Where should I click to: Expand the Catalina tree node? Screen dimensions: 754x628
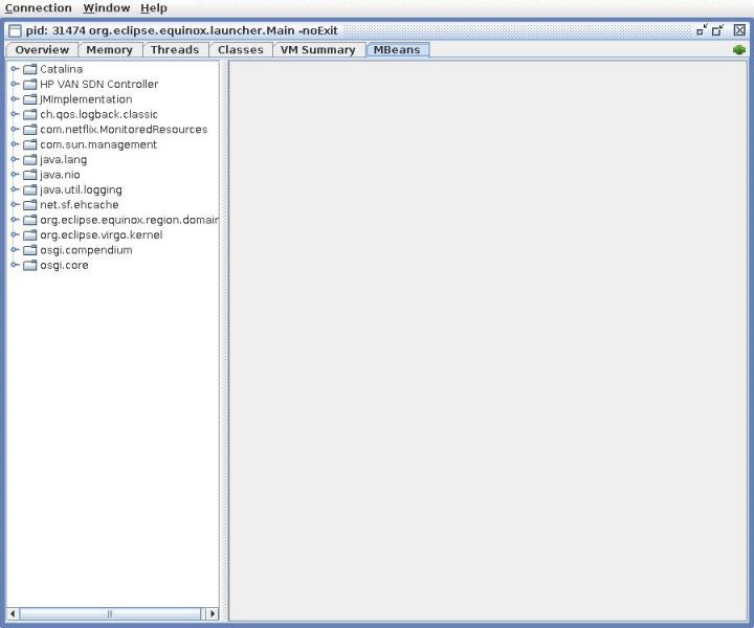[14, 69]
